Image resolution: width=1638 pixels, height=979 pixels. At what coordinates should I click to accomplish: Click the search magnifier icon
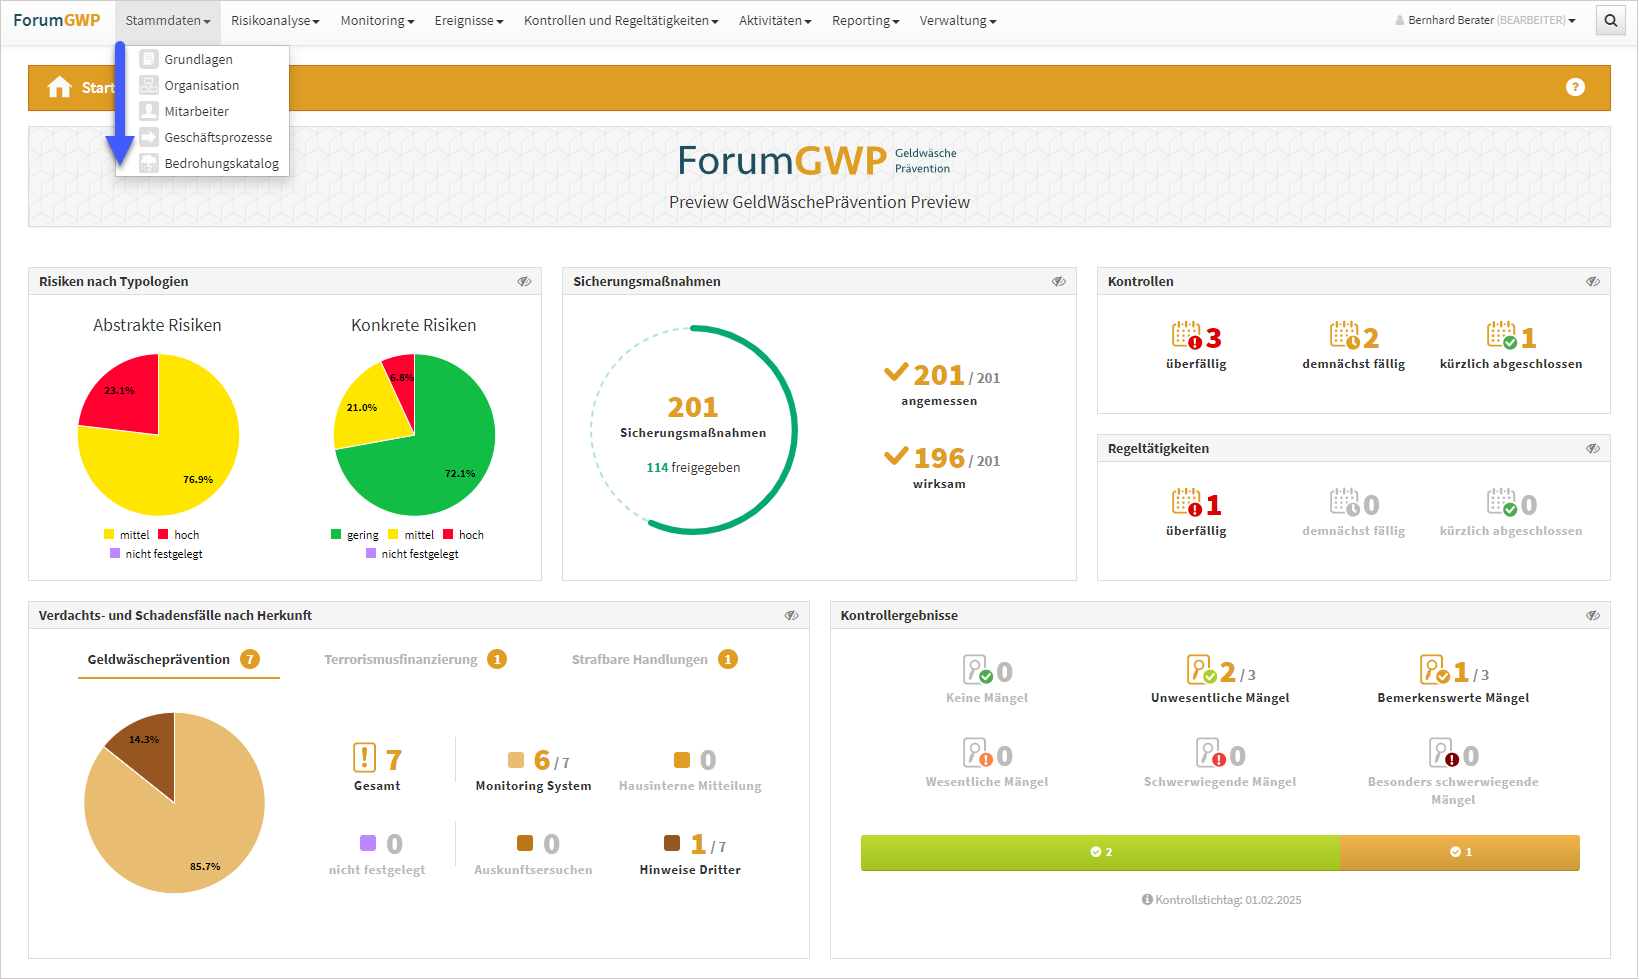click(x=1610, y=21)
